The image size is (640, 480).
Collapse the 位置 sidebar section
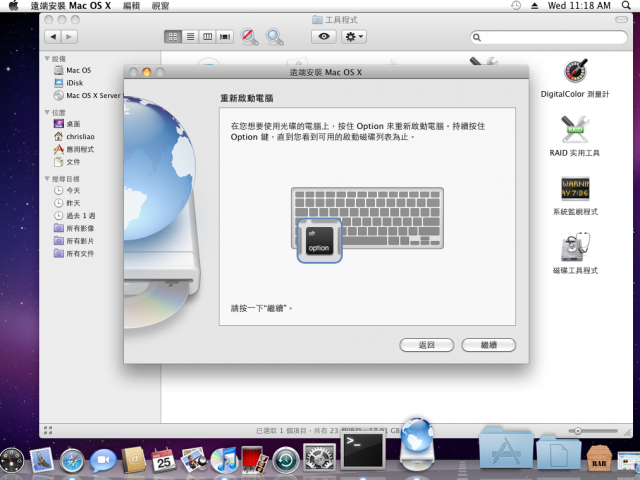click(47, 112)
